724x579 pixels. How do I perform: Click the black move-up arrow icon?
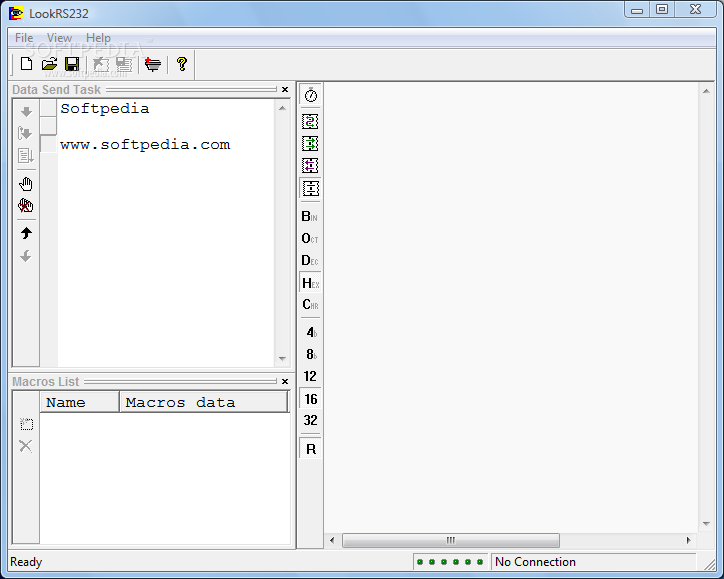(x=26, y=233)
